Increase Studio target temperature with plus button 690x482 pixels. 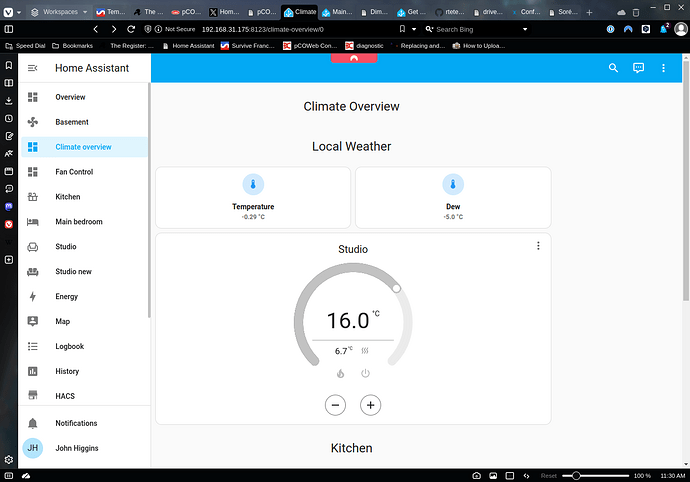(371, 405)
